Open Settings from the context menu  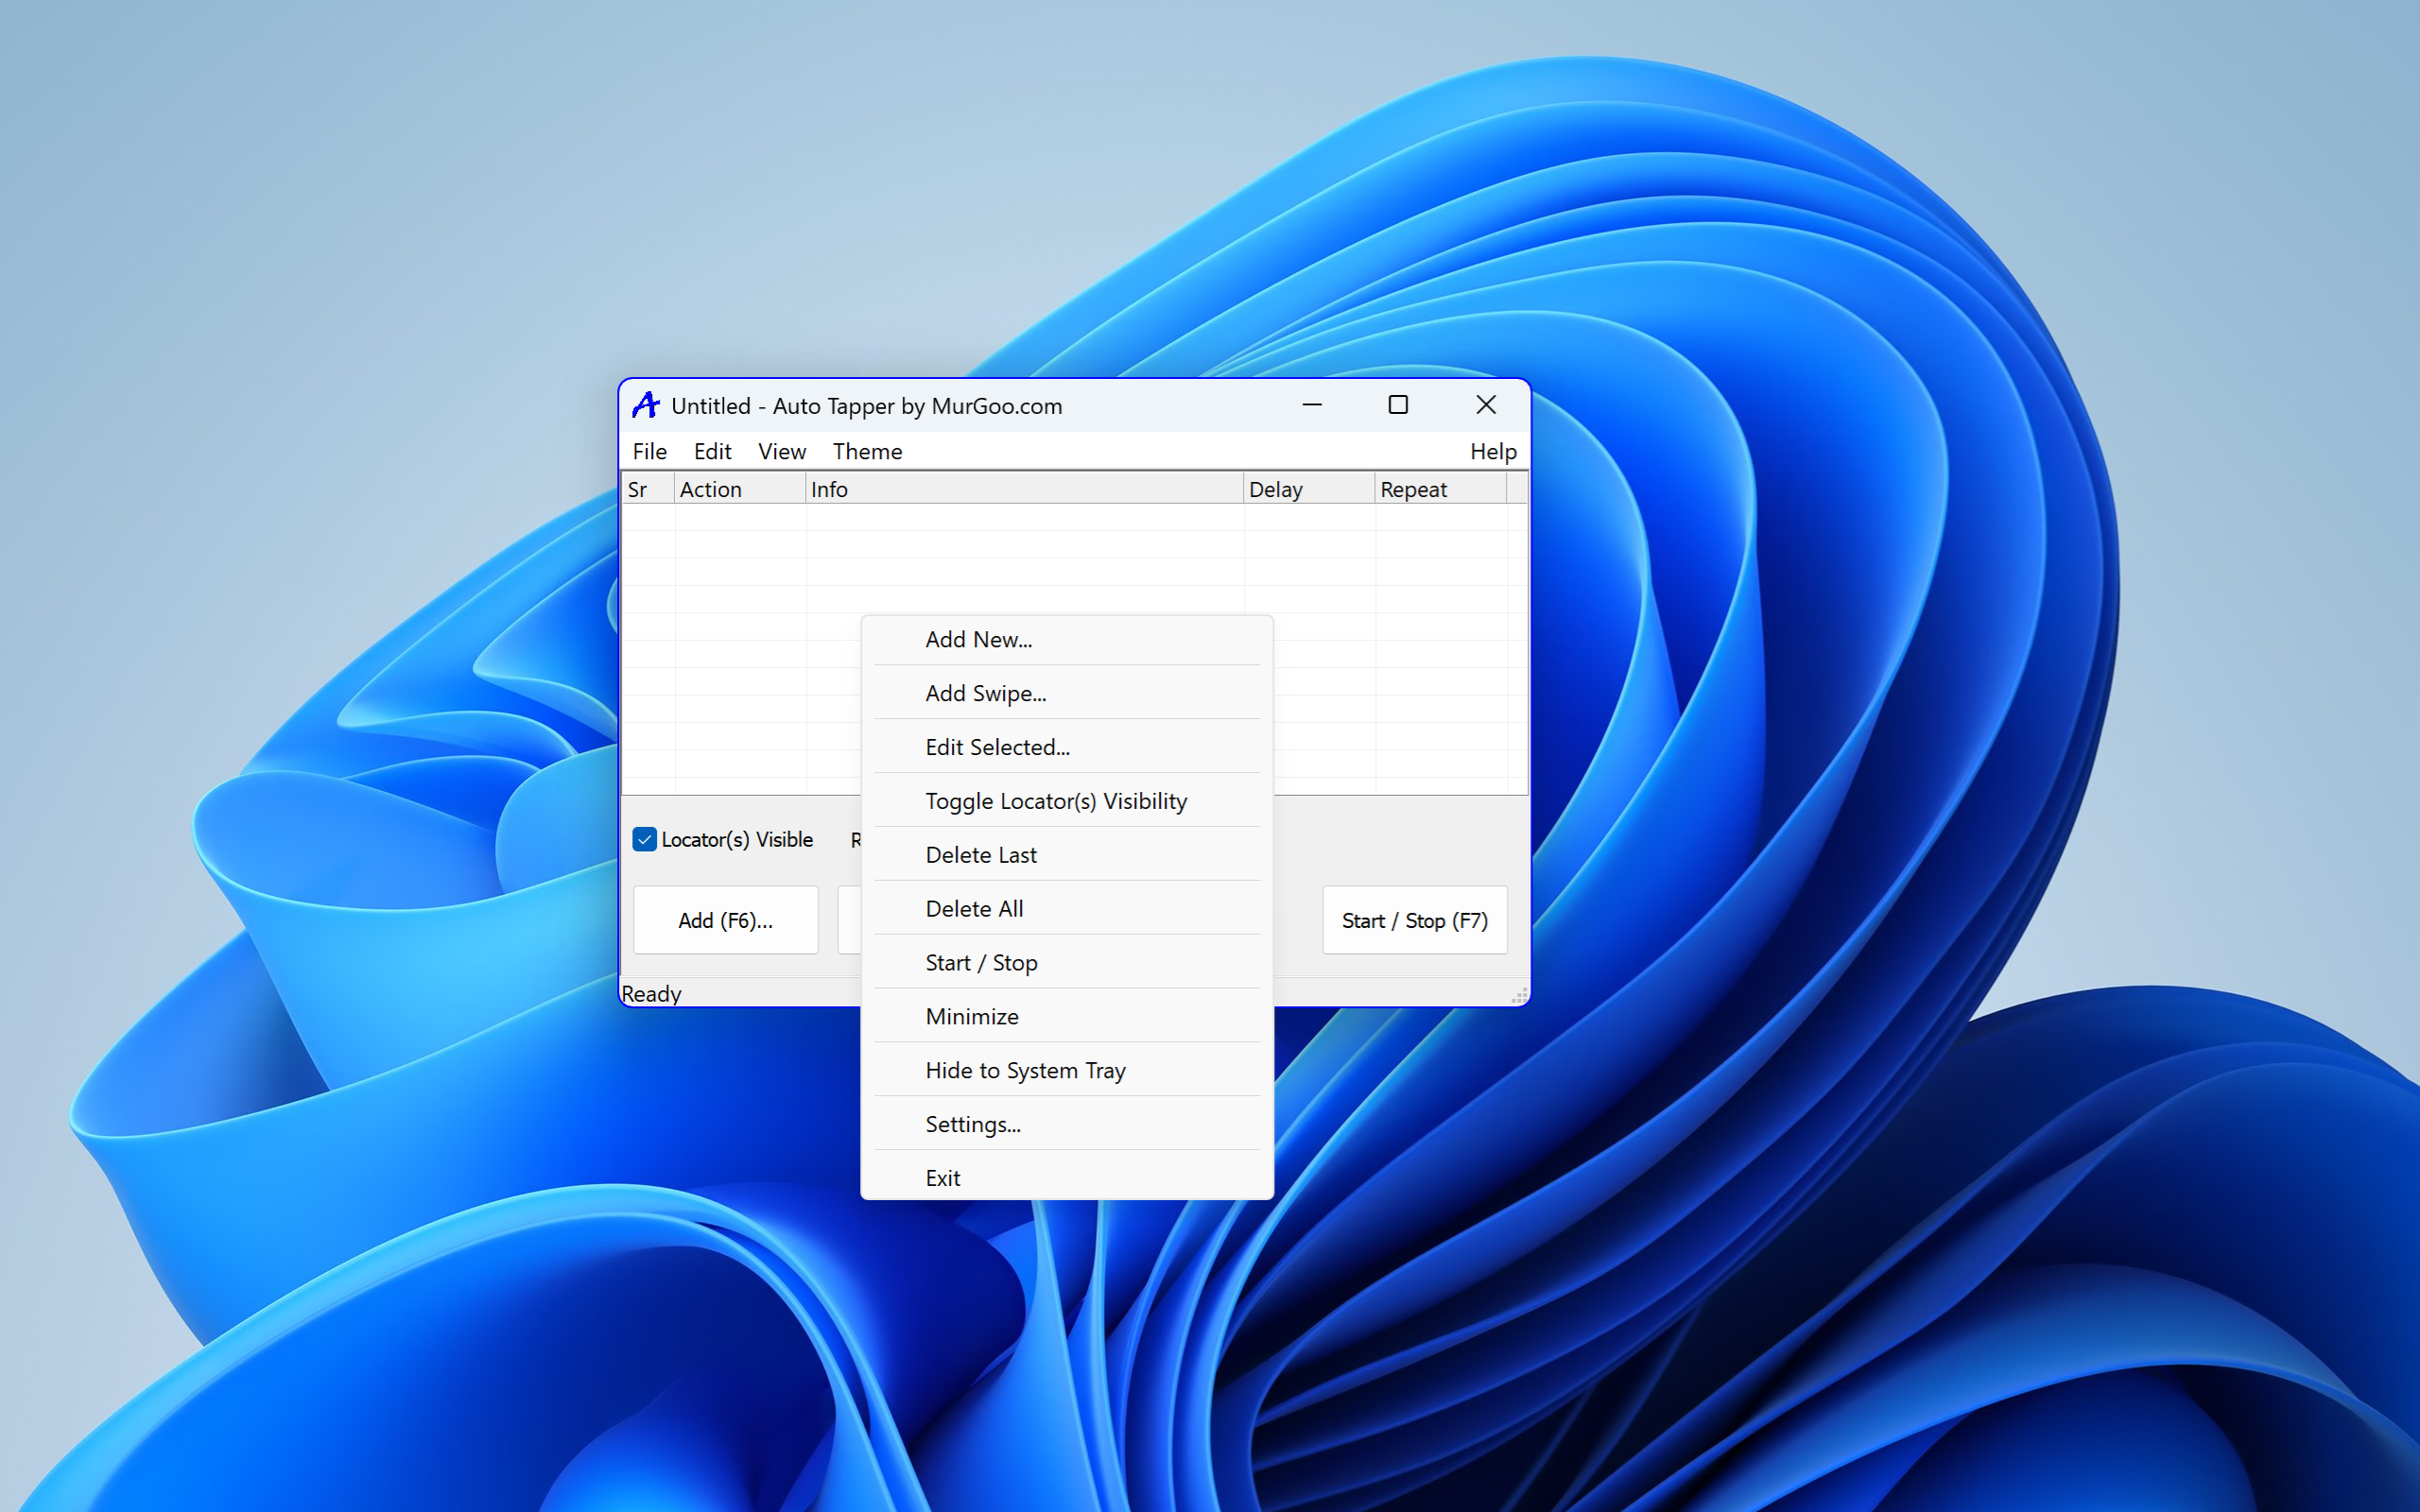pos(973,1124)
